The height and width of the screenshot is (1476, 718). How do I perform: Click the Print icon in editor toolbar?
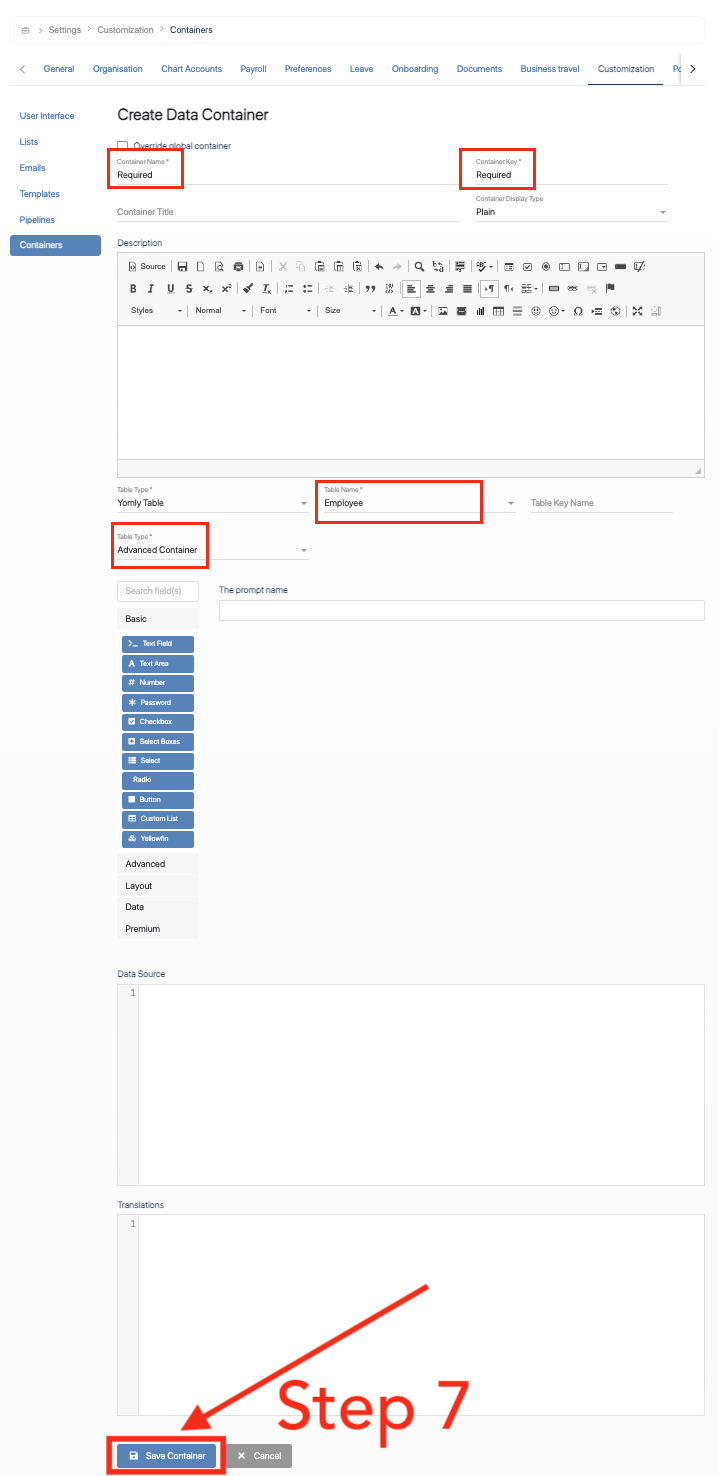238,267
